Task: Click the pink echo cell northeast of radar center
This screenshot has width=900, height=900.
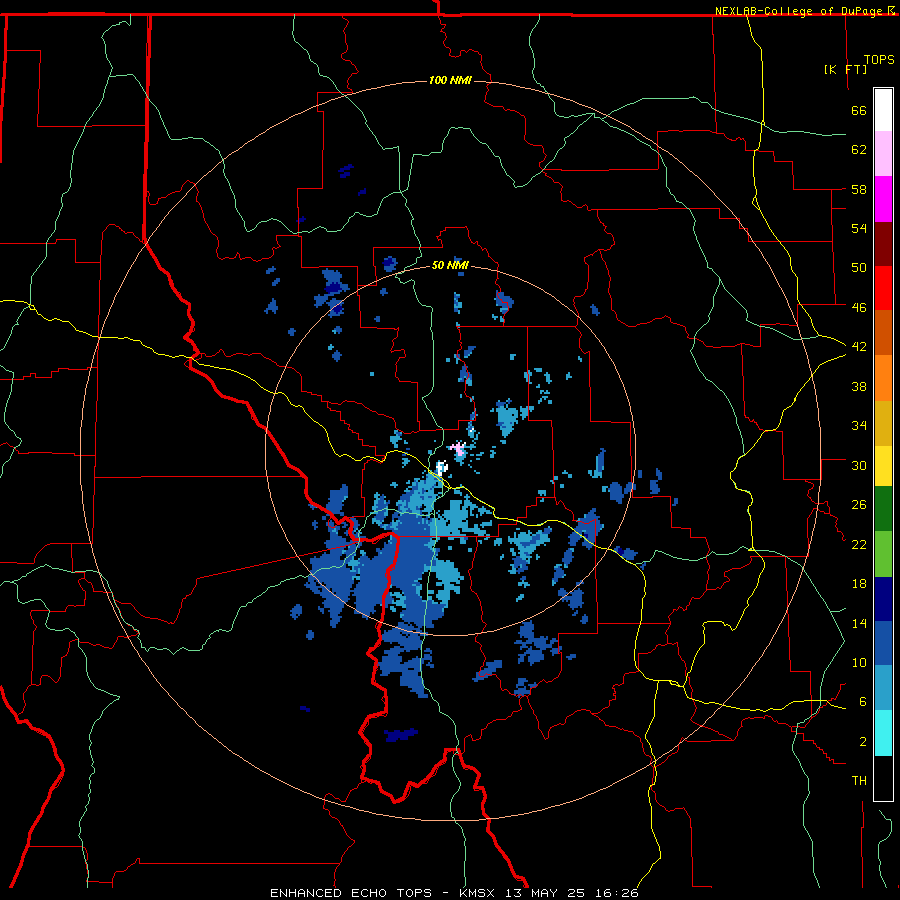Action: coord(459,448)
